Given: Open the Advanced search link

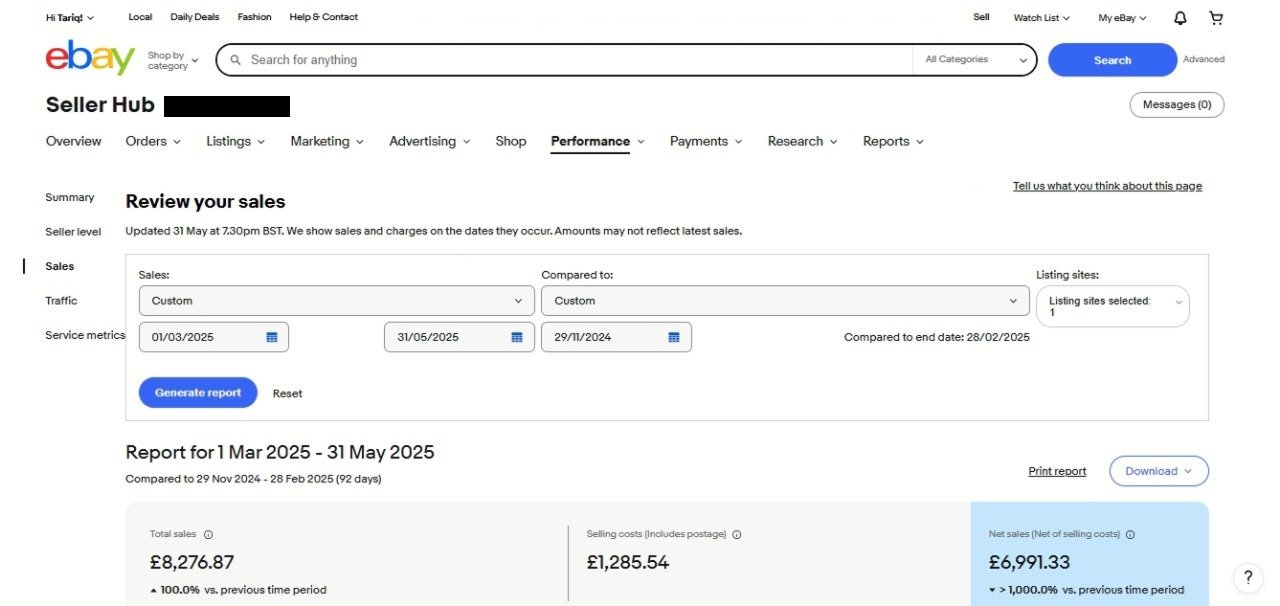Looking at the screenshot, I should (x=1204, y=59).
